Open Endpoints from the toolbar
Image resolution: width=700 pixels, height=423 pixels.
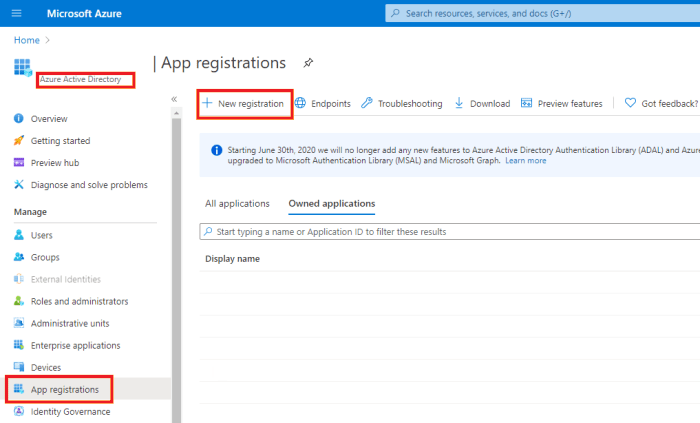coord(322,103)
